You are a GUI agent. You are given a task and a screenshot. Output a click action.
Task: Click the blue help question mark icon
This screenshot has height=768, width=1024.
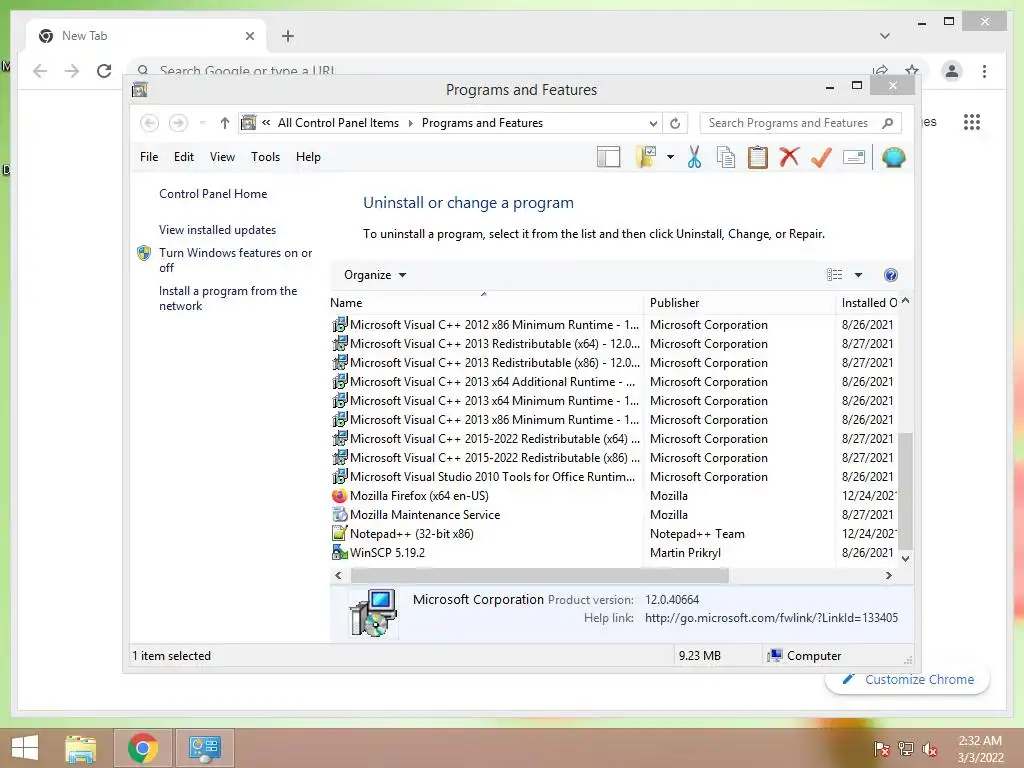[x=890, y=275]
